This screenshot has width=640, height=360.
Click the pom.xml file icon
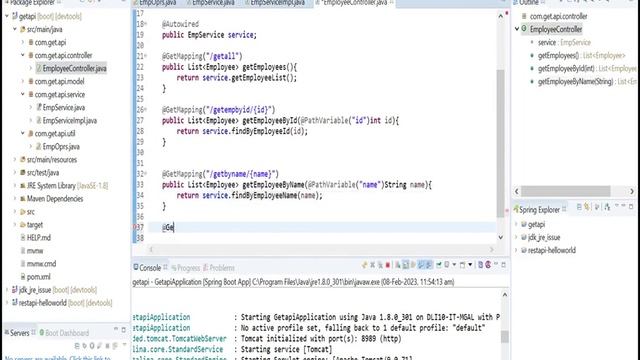pyautogui.click(x=23, y=277)
